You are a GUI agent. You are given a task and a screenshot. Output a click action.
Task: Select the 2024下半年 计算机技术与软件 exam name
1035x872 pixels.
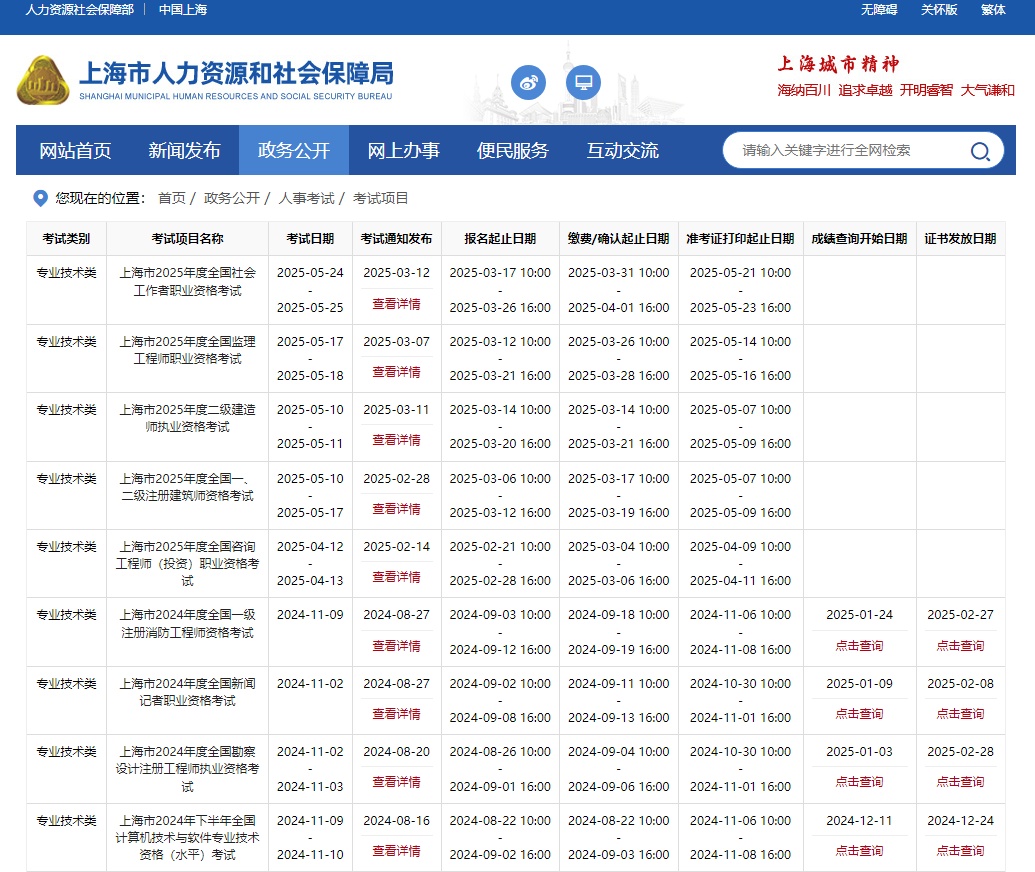point(187,838)
